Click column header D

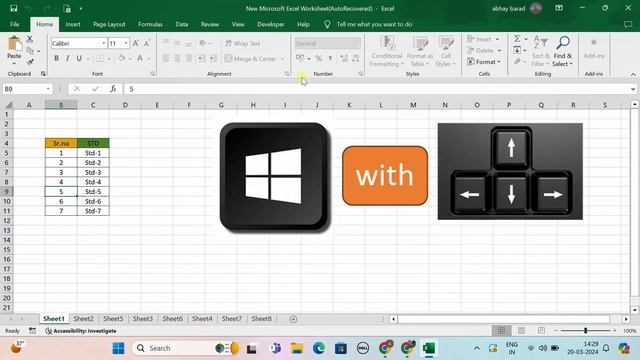125,105
